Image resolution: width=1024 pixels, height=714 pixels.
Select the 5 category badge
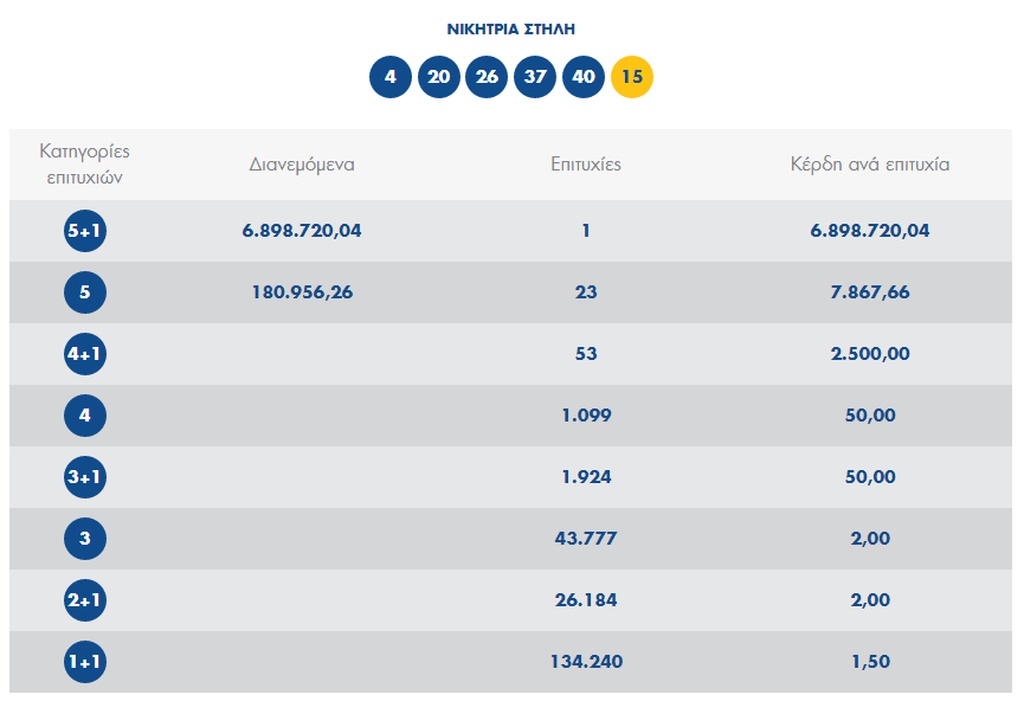tap(85, 292)
